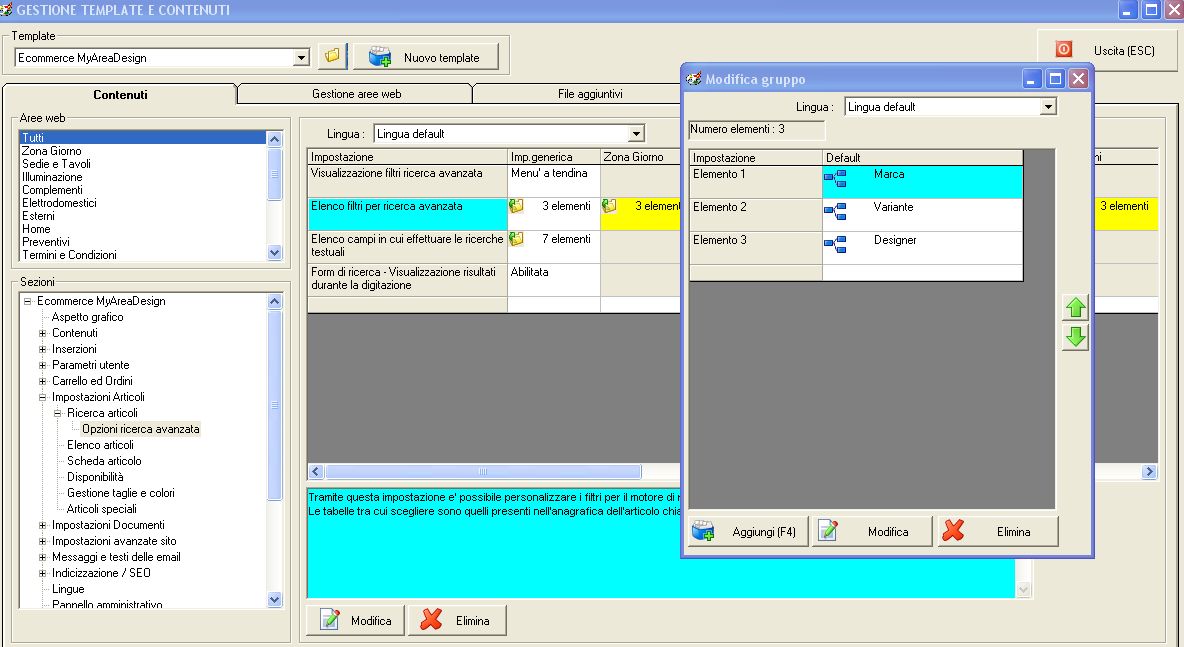Viewport: 1184px width, 647px height.
Task: Select Articoli speciali tree item
Action: (x=102, y=509)
